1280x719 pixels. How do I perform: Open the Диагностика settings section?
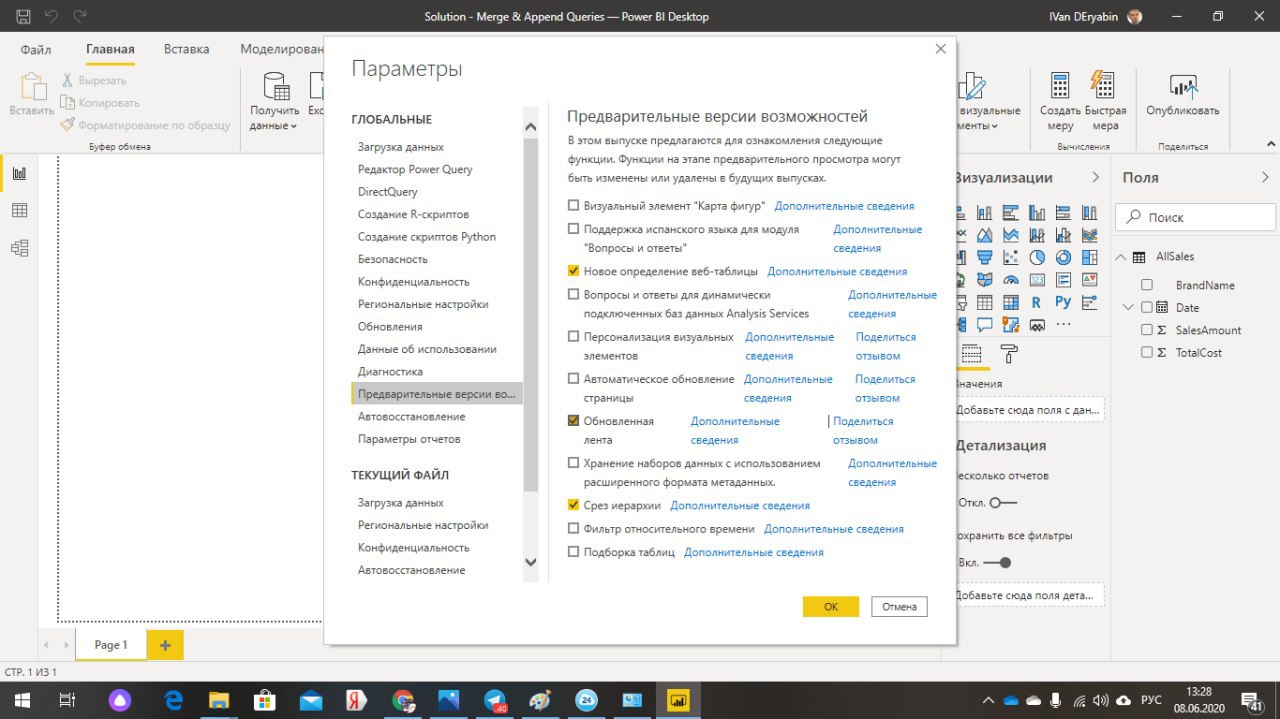tap(390, 371)
